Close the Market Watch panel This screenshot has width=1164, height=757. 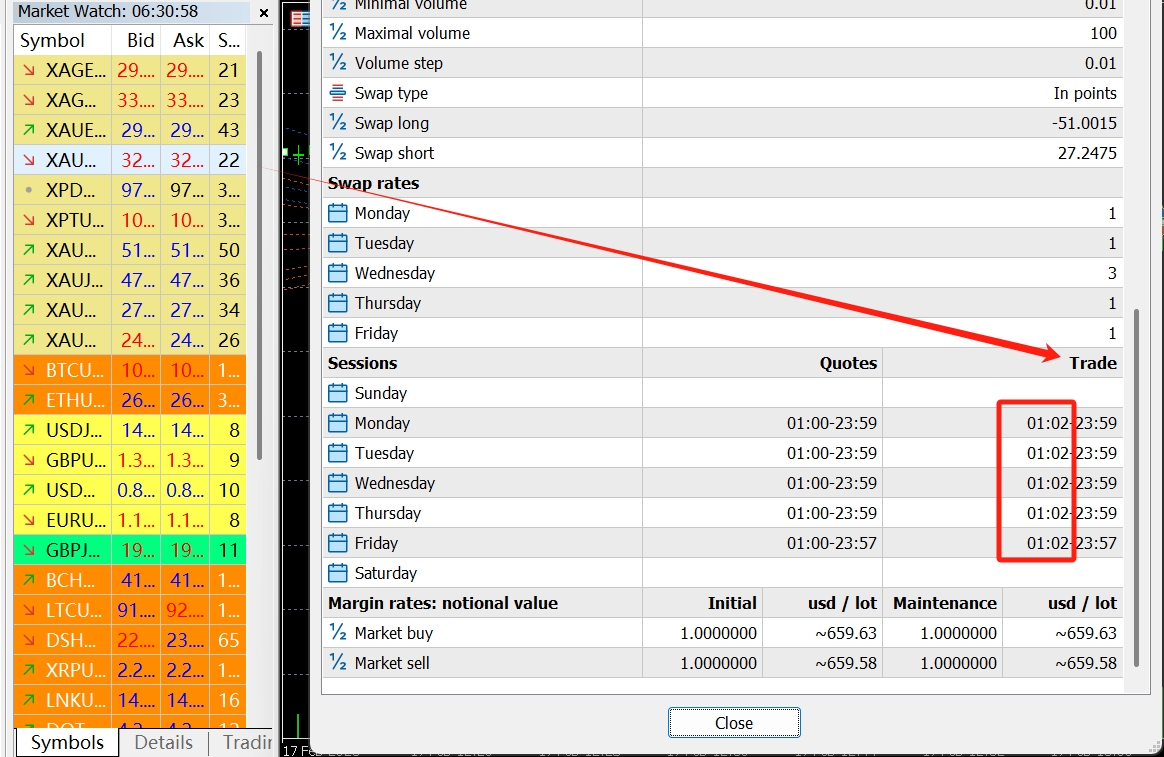pyautogui.click(x=264, y=13)
